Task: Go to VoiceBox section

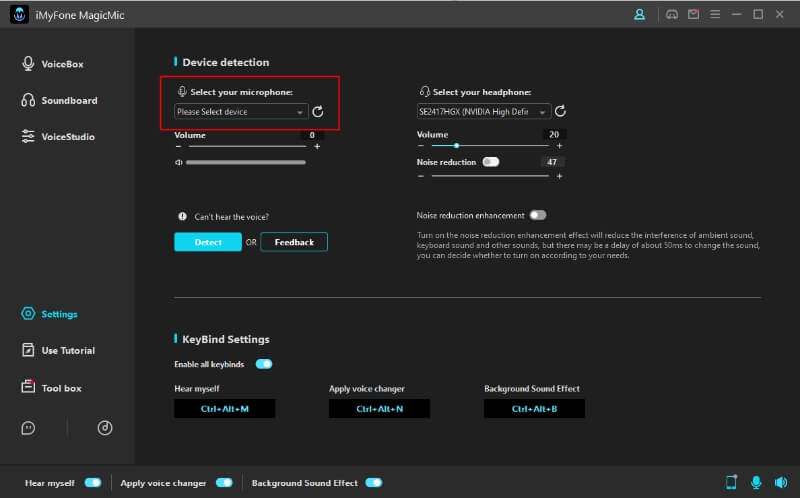Action: coord(53,64)
